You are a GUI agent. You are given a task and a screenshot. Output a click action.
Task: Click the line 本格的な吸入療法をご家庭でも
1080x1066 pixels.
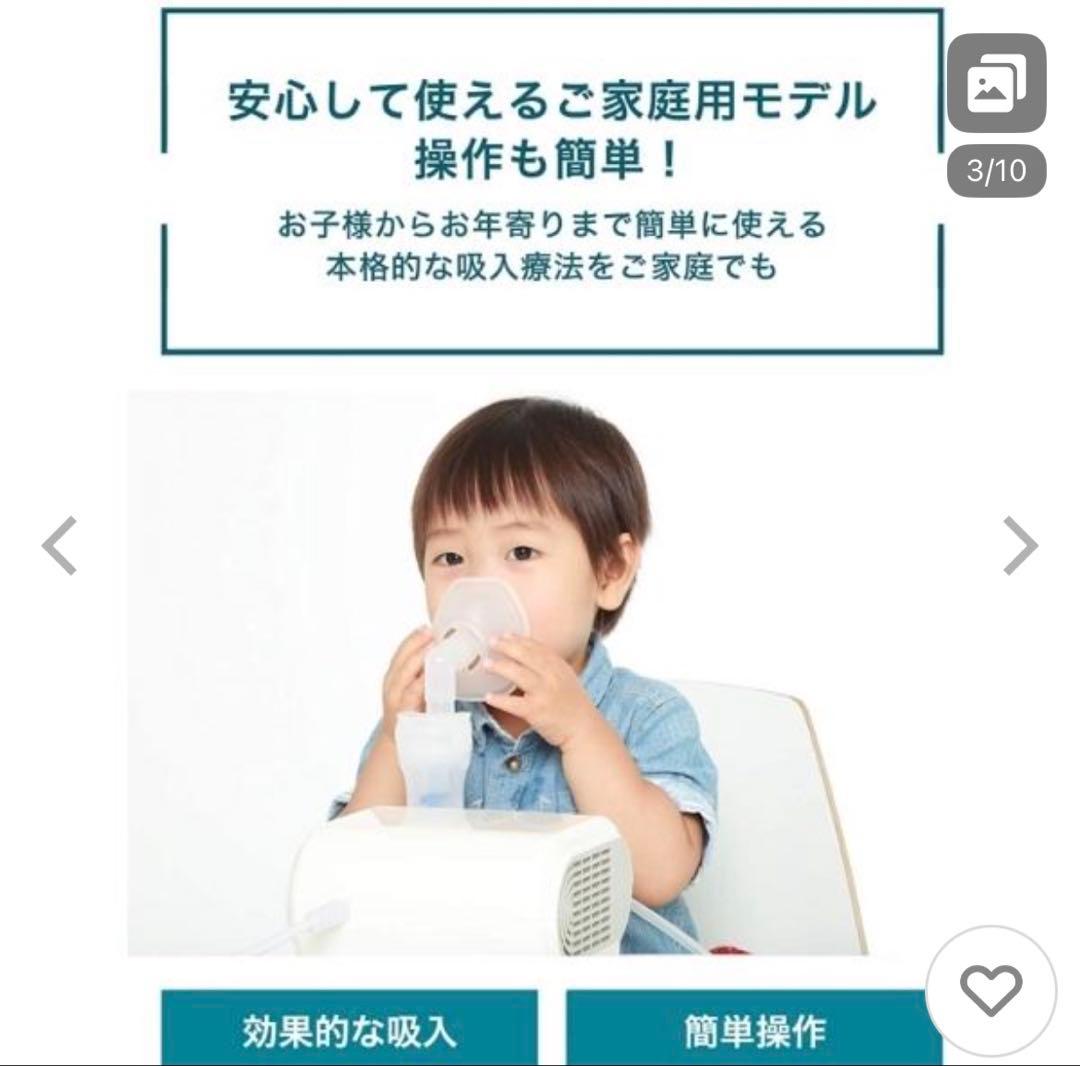551,266
